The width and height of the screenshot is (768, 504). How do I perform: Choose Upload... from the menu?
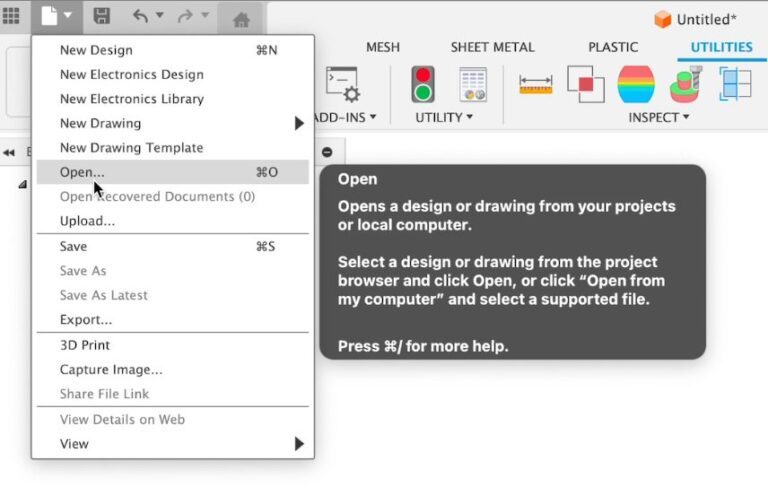[x=172, y=221]
